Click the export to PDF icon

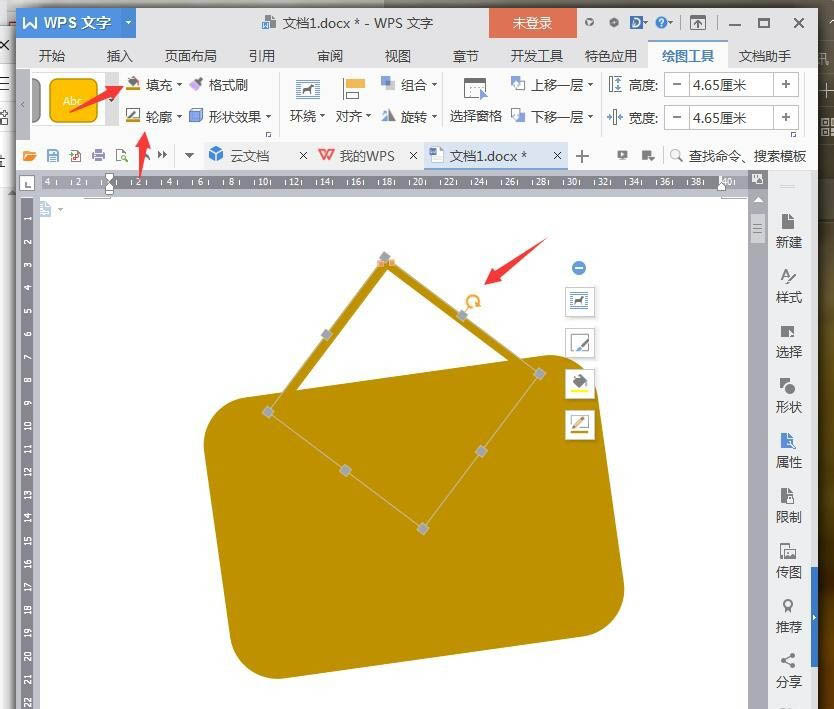point(75,155)
